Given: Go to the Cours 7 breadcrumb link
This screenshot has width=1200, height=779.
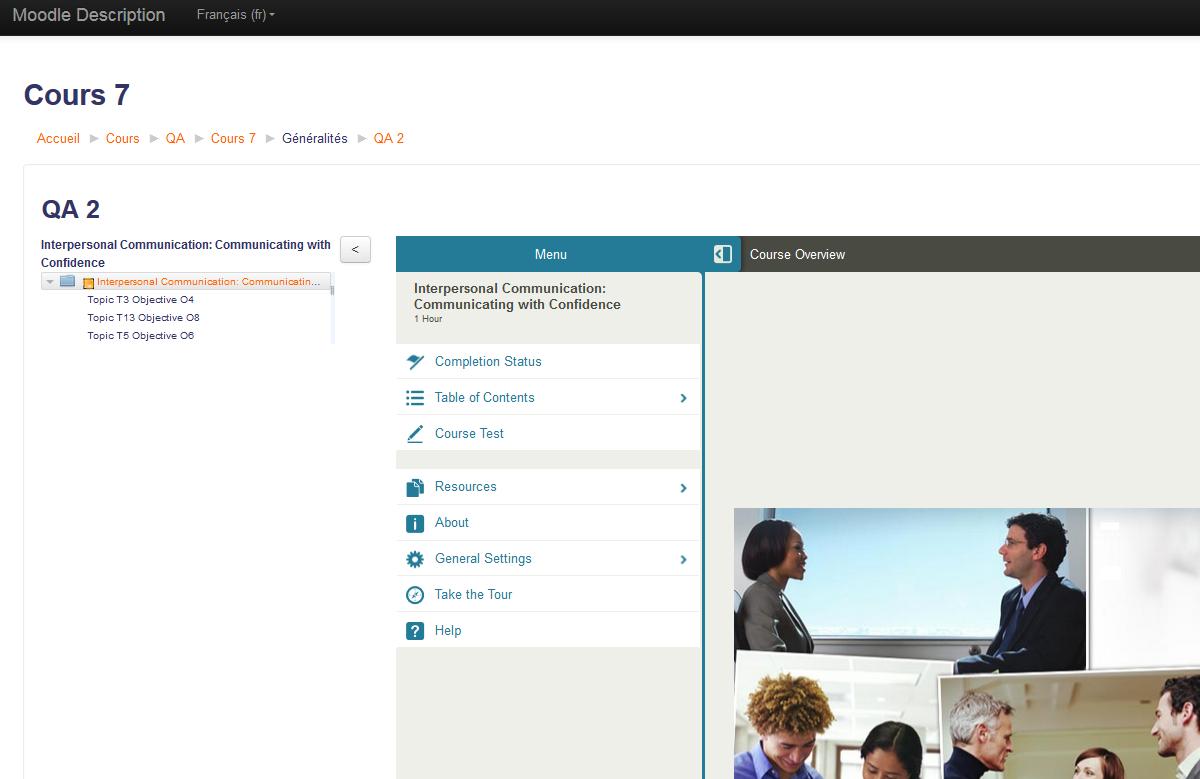Looking at the screenshot, I should click(233, 138).
